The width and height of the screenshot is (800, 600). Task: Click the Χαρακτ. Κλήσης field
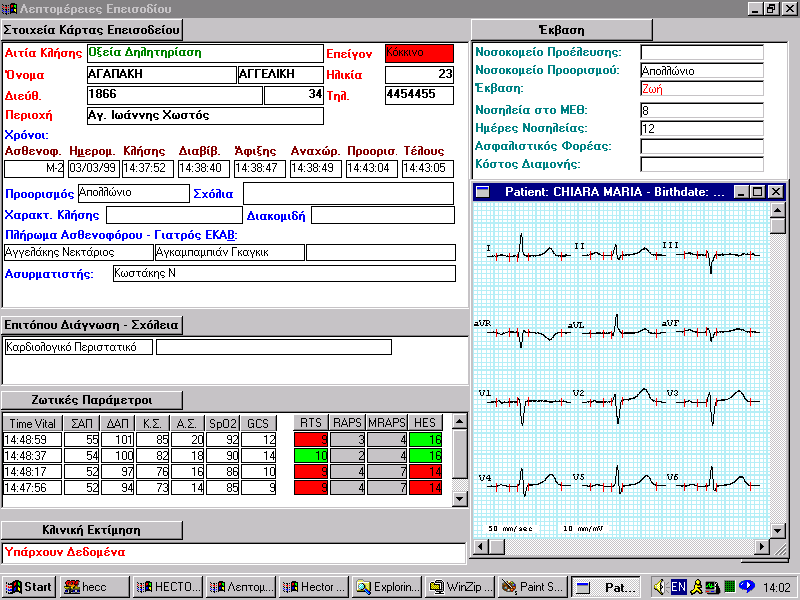click(174, 215)
